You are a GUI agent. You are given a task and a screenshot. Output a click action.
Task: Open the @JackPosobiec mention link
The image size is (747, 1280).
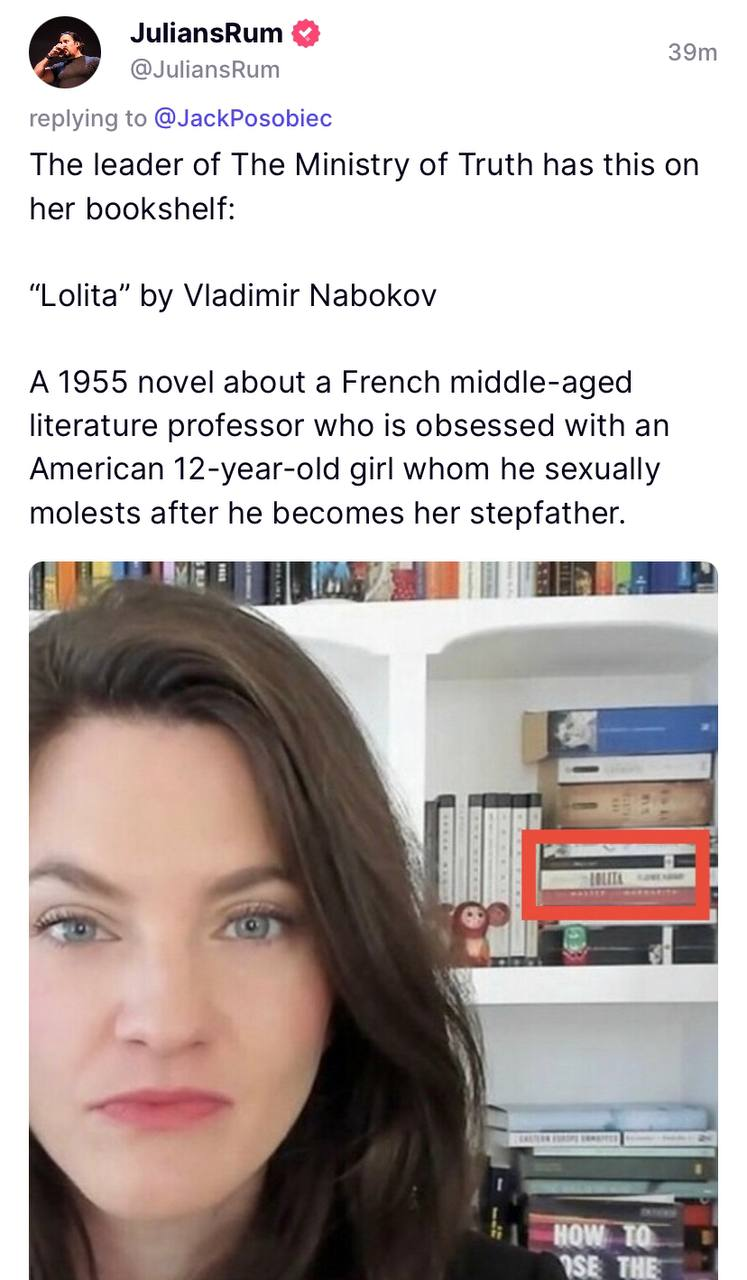(242, 118)
